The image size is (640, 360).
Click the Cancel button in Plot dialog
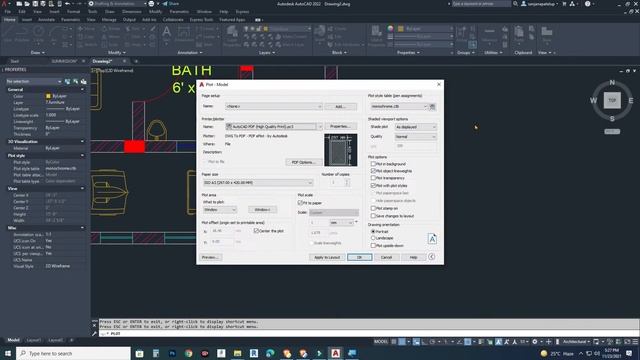tap(386, 257)
